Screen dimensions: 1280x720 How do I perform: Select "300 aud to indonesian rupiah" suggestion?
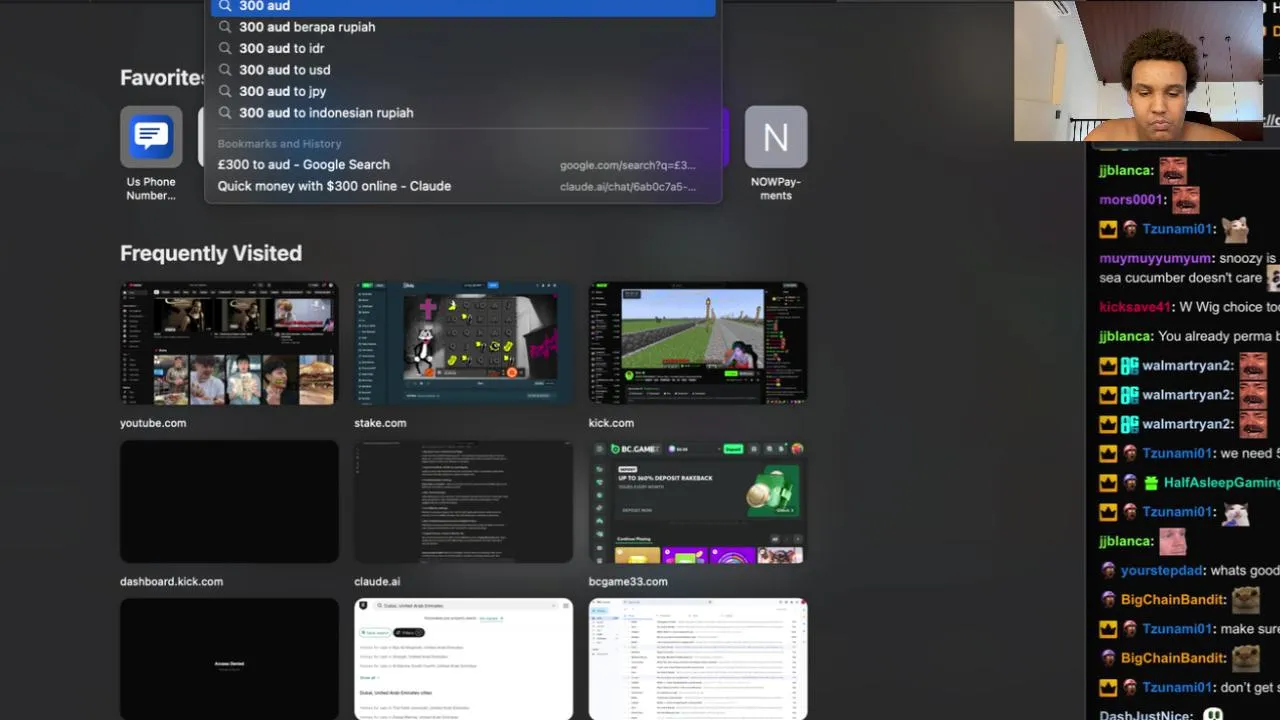click(462, 113)
